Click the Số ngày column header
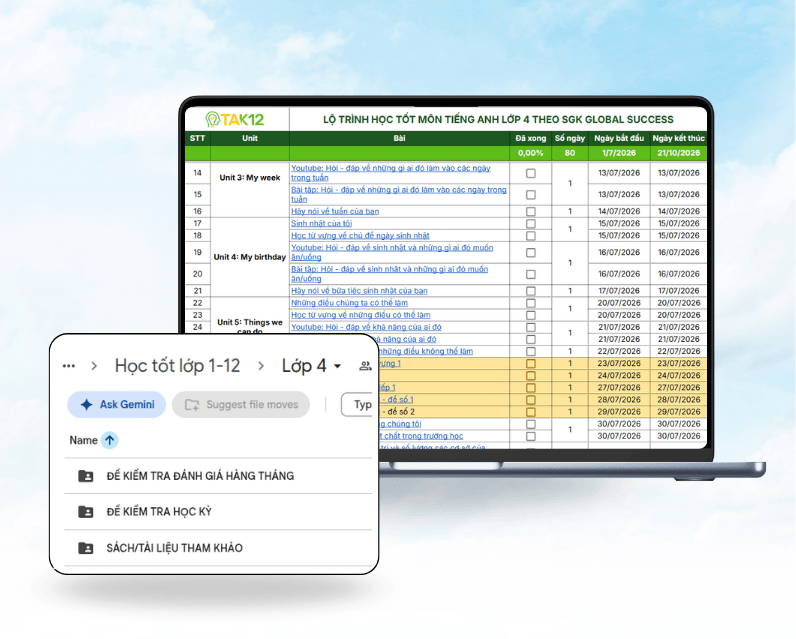The image size is (796, 639). 570,138
